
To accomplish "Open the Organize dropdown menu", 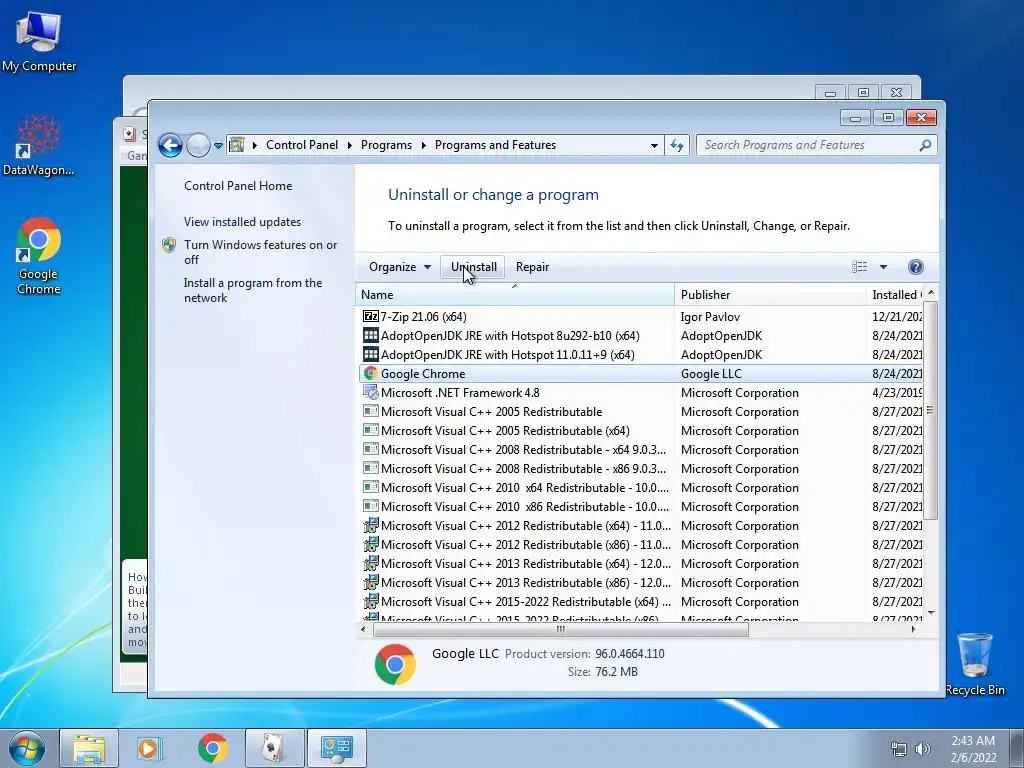I will pyautogui.click(x=399, y=266).
